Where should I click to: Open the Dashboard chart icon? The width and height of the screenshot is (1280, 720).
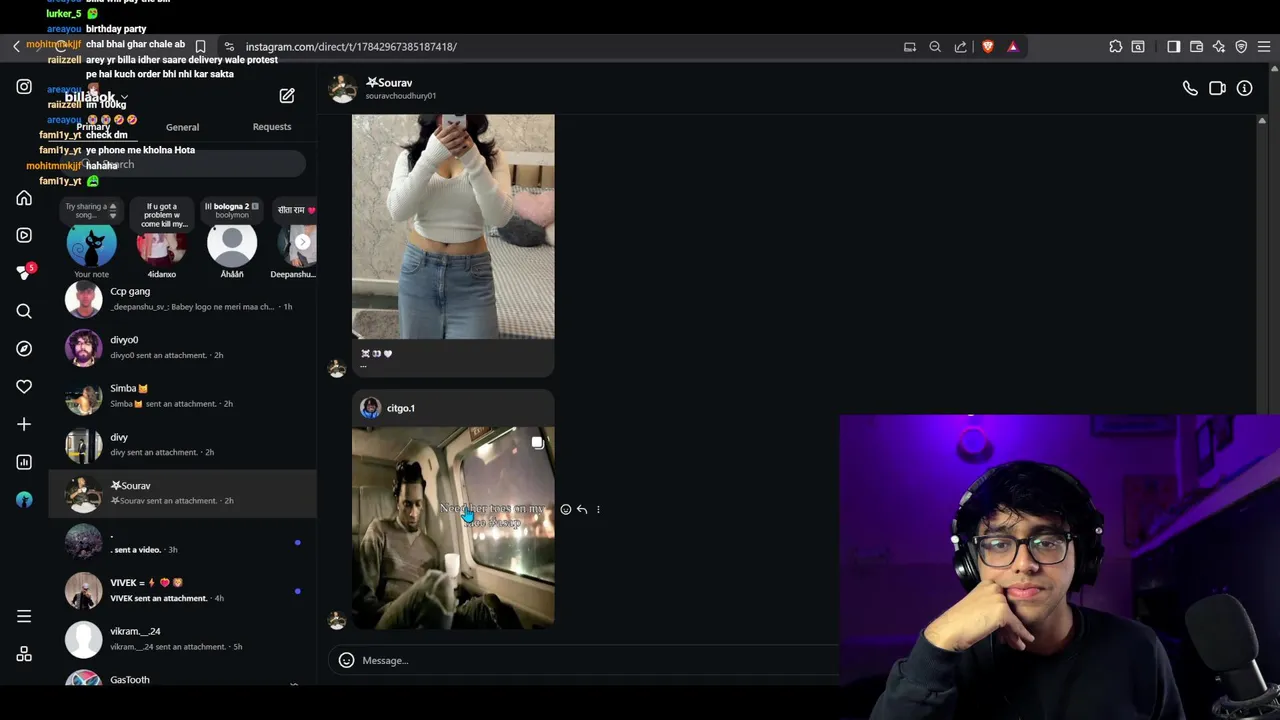(24, 462)
